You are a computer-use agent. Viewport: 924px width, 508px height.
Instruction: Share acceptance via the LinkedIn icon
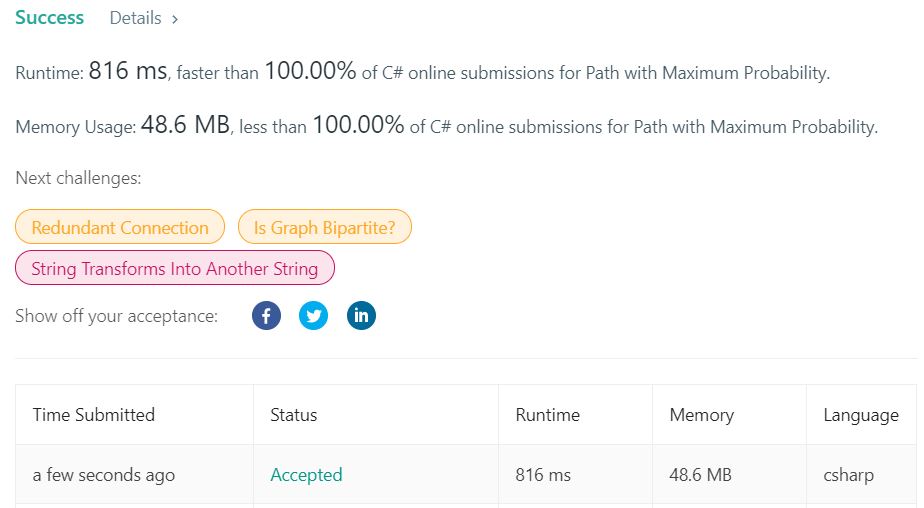coord(361,316)
